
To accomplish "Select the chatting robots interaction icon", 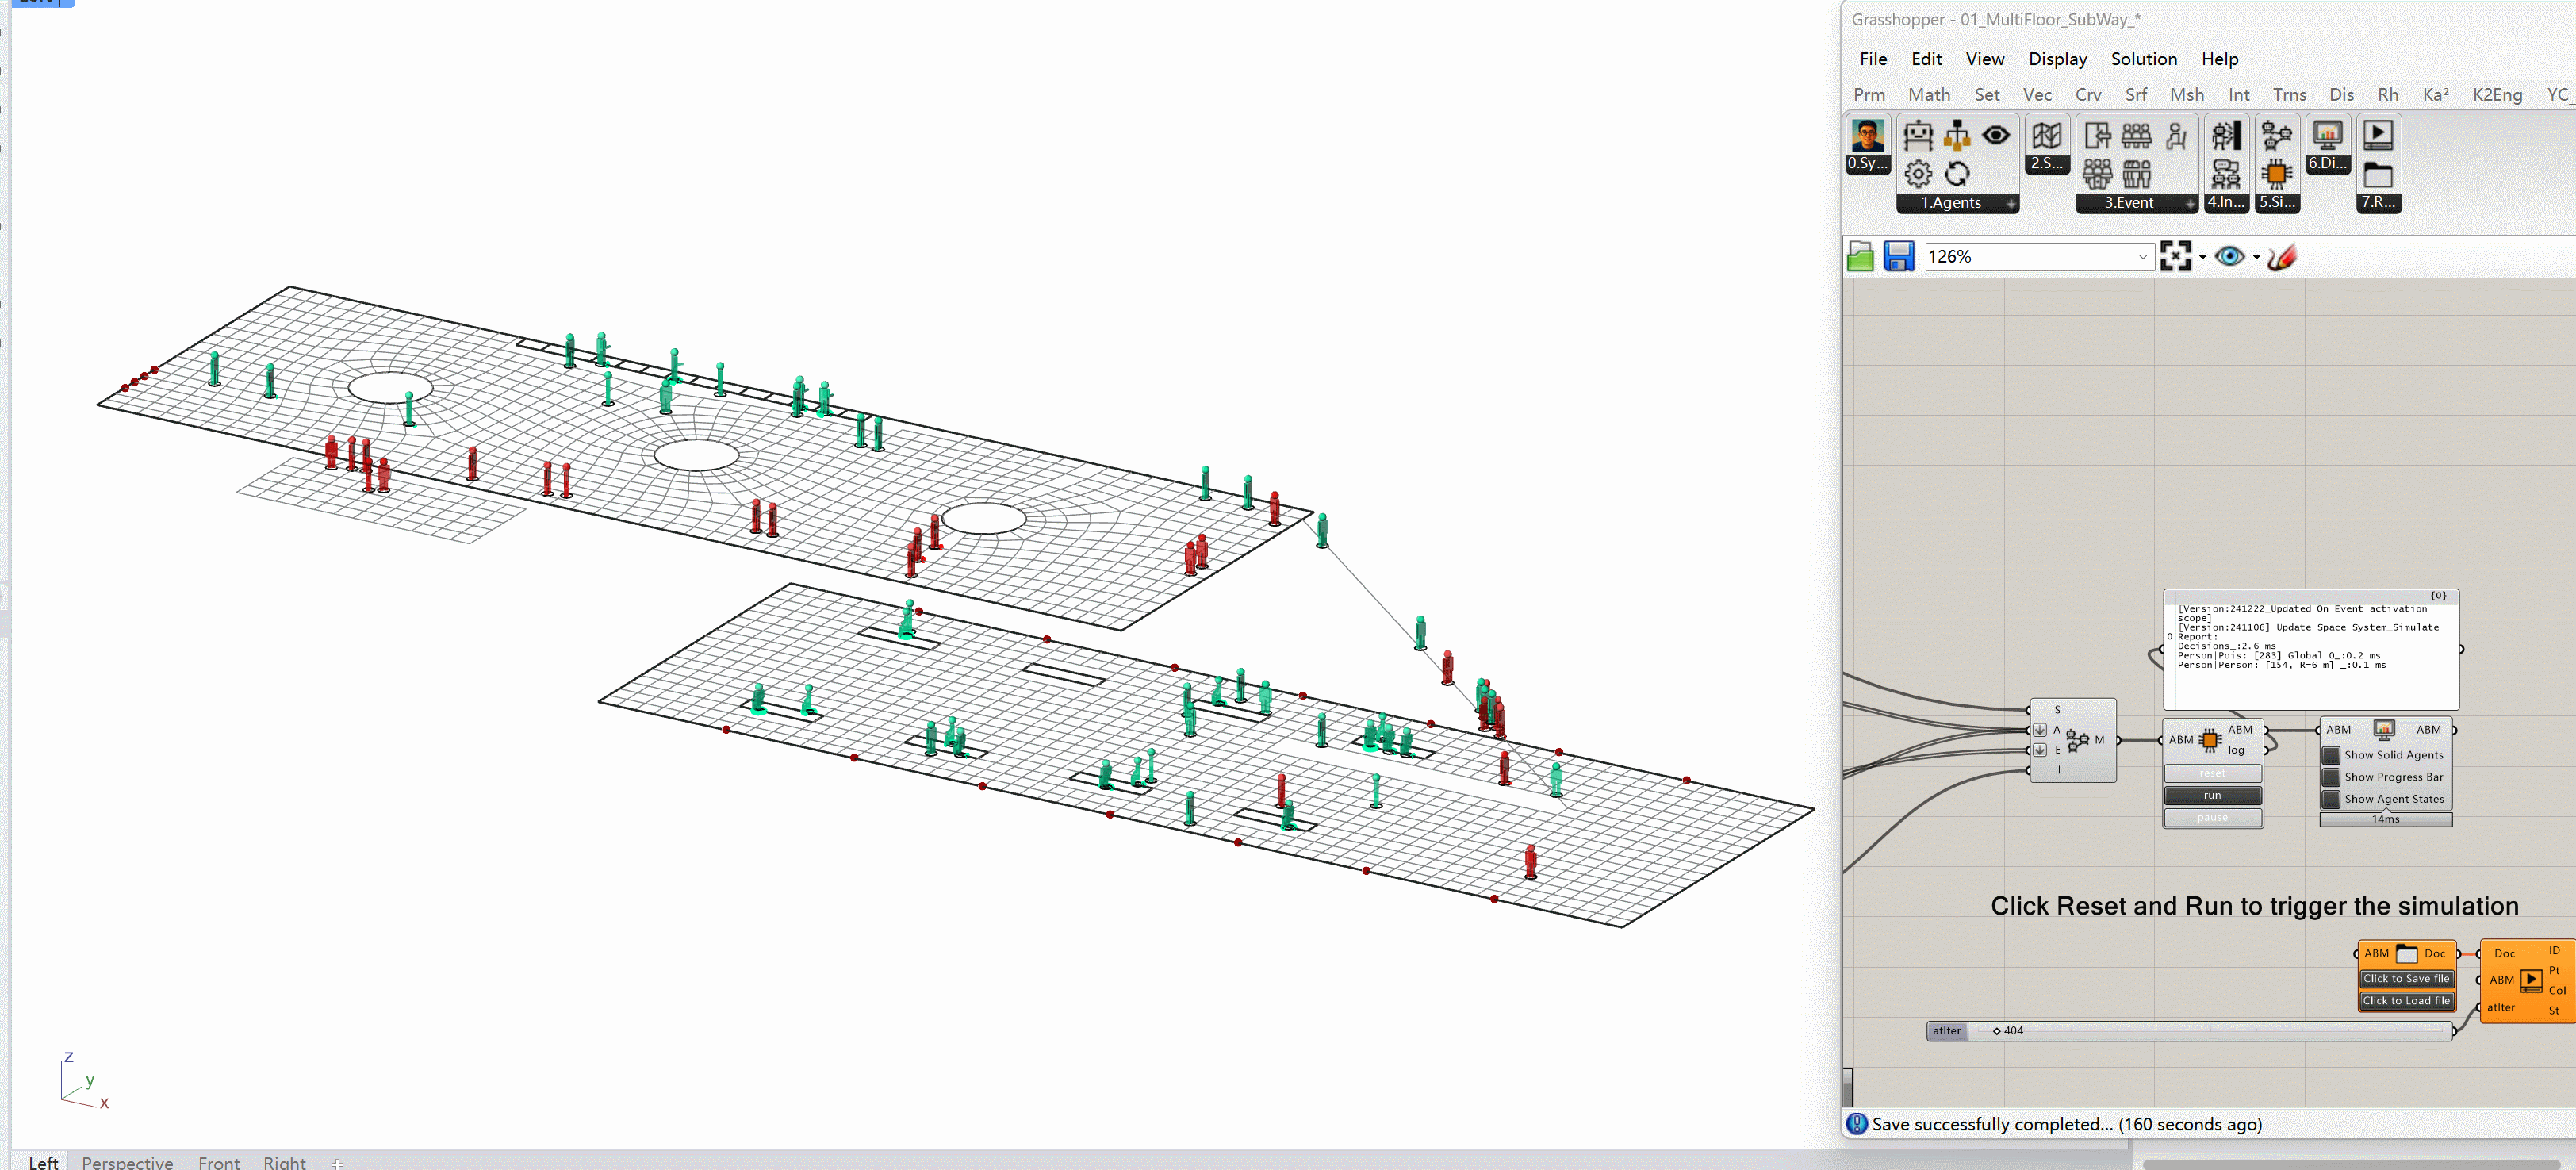I will [x=2226, y=174].
